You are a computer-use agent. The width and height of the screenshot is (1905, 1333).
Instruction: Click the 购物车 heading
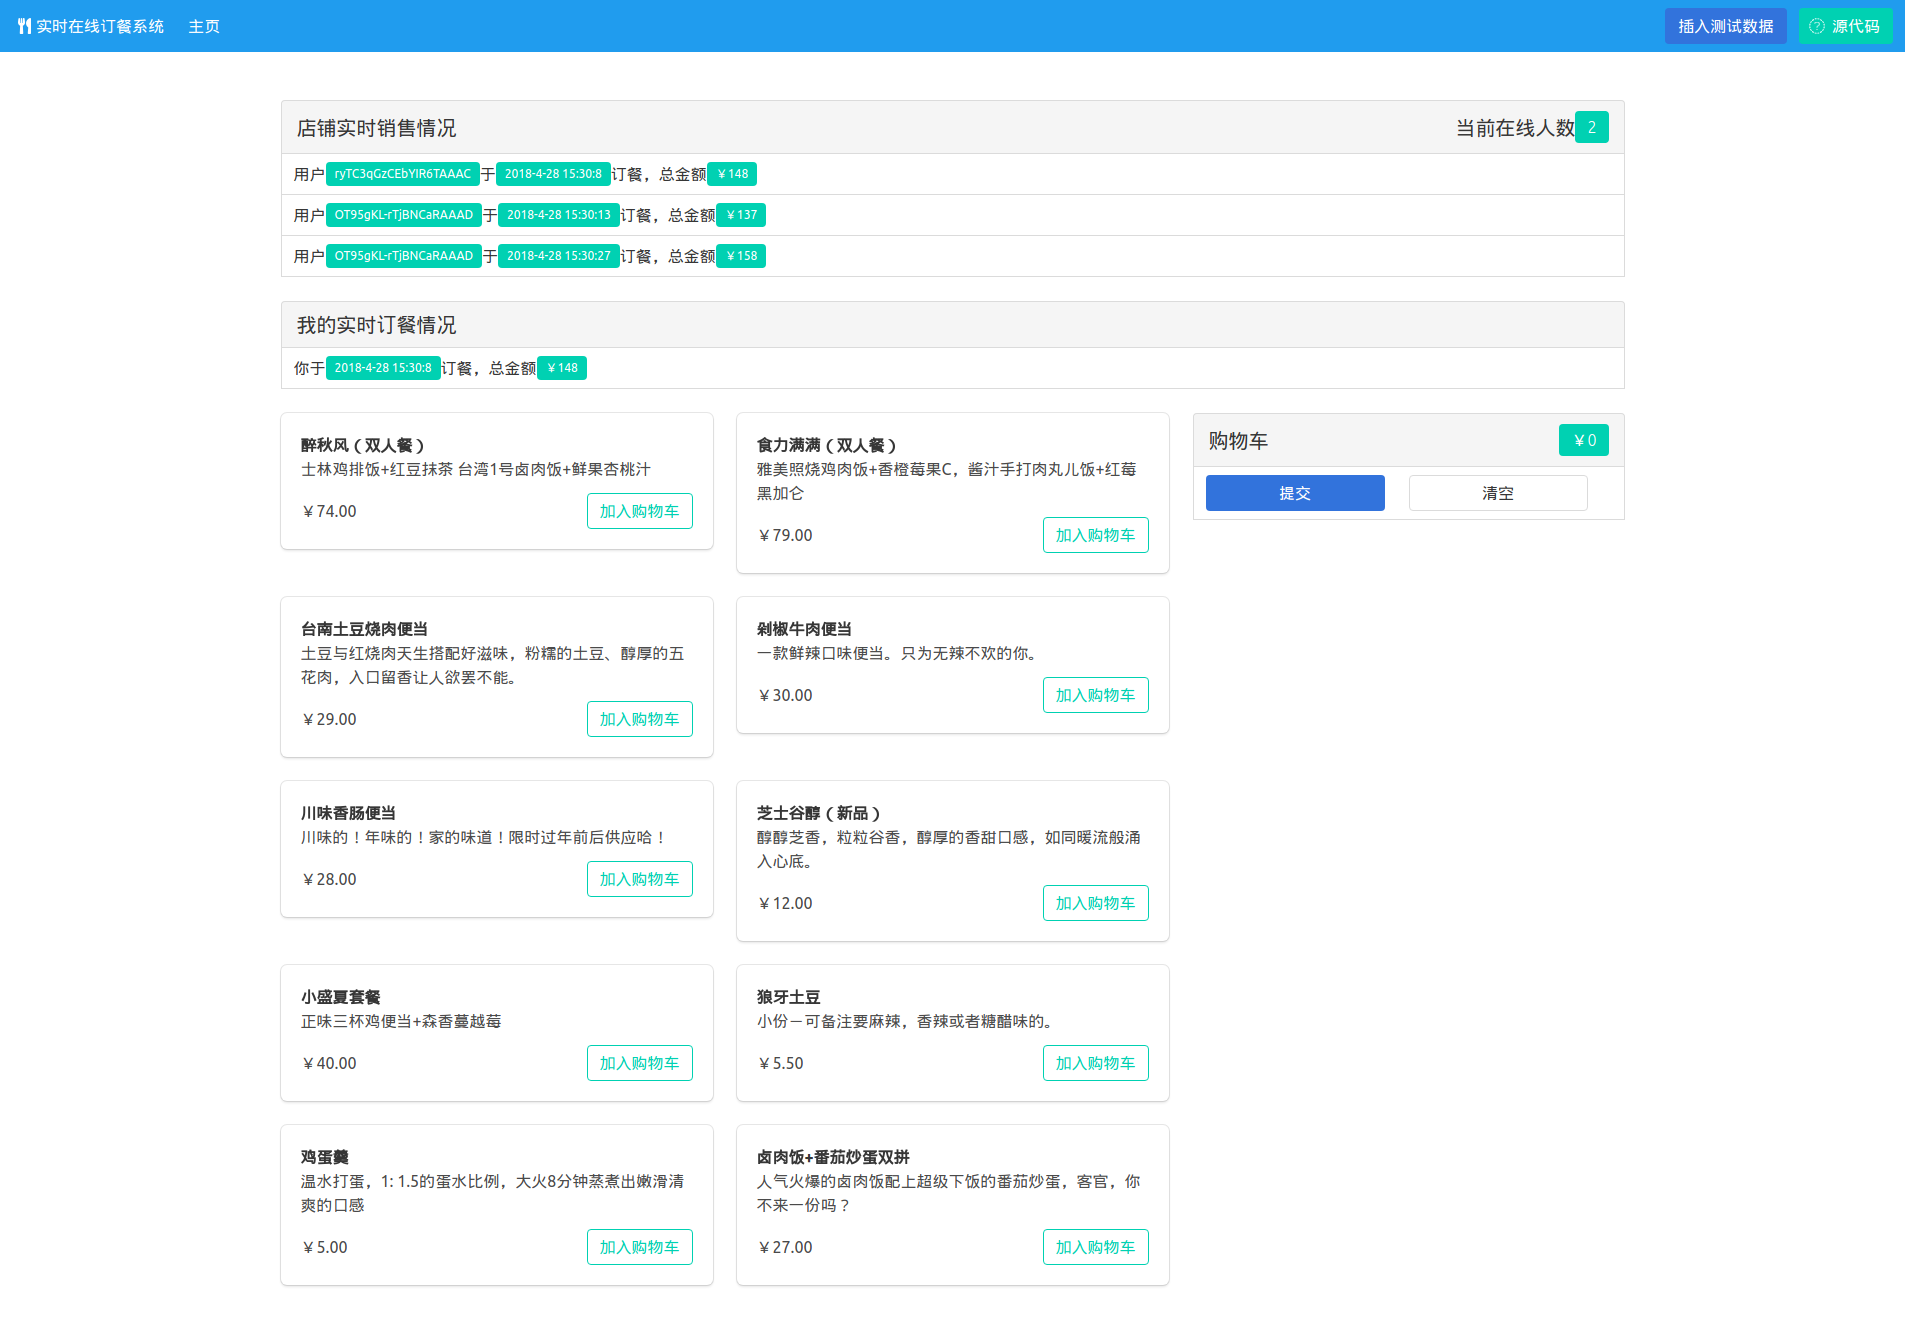pyautogui.click(x=1238, y=441)
